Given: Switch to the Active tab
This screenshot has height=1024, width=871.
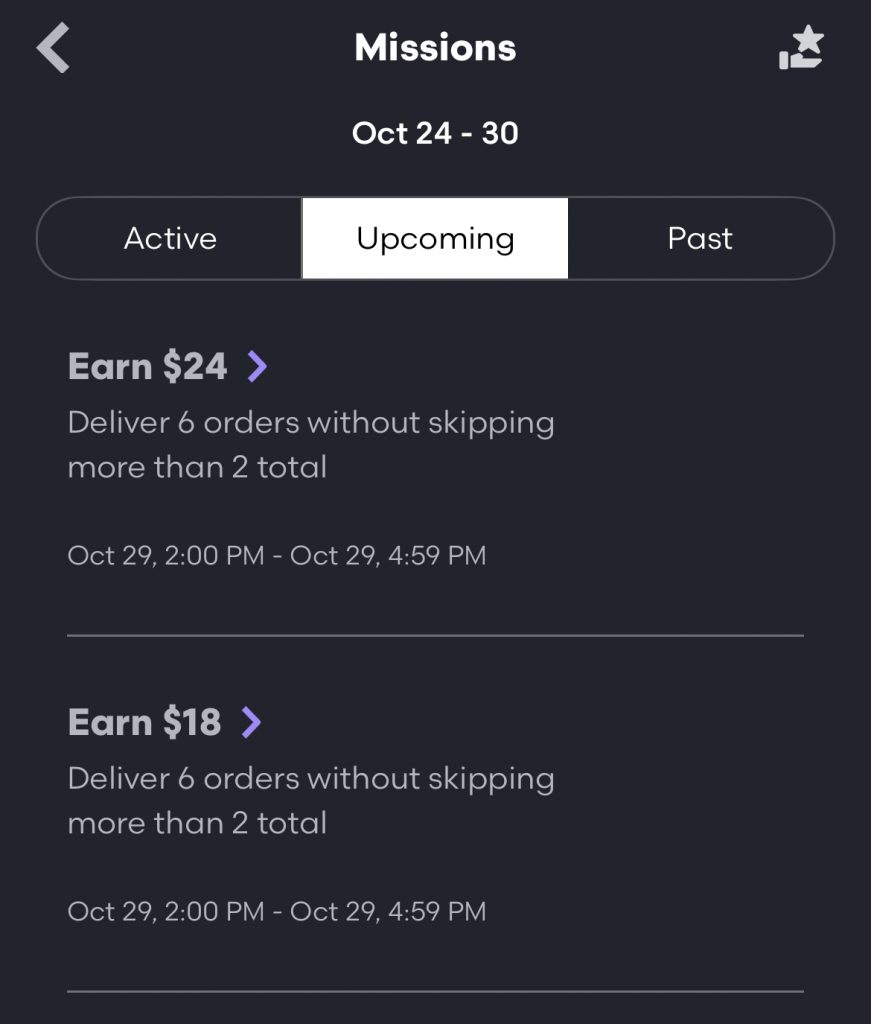Looking at the screenshot, I should (170, 238).
